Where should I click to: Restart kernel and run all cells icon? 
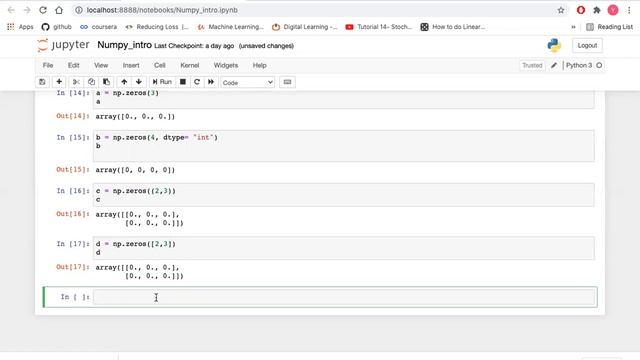pos(211,82)
